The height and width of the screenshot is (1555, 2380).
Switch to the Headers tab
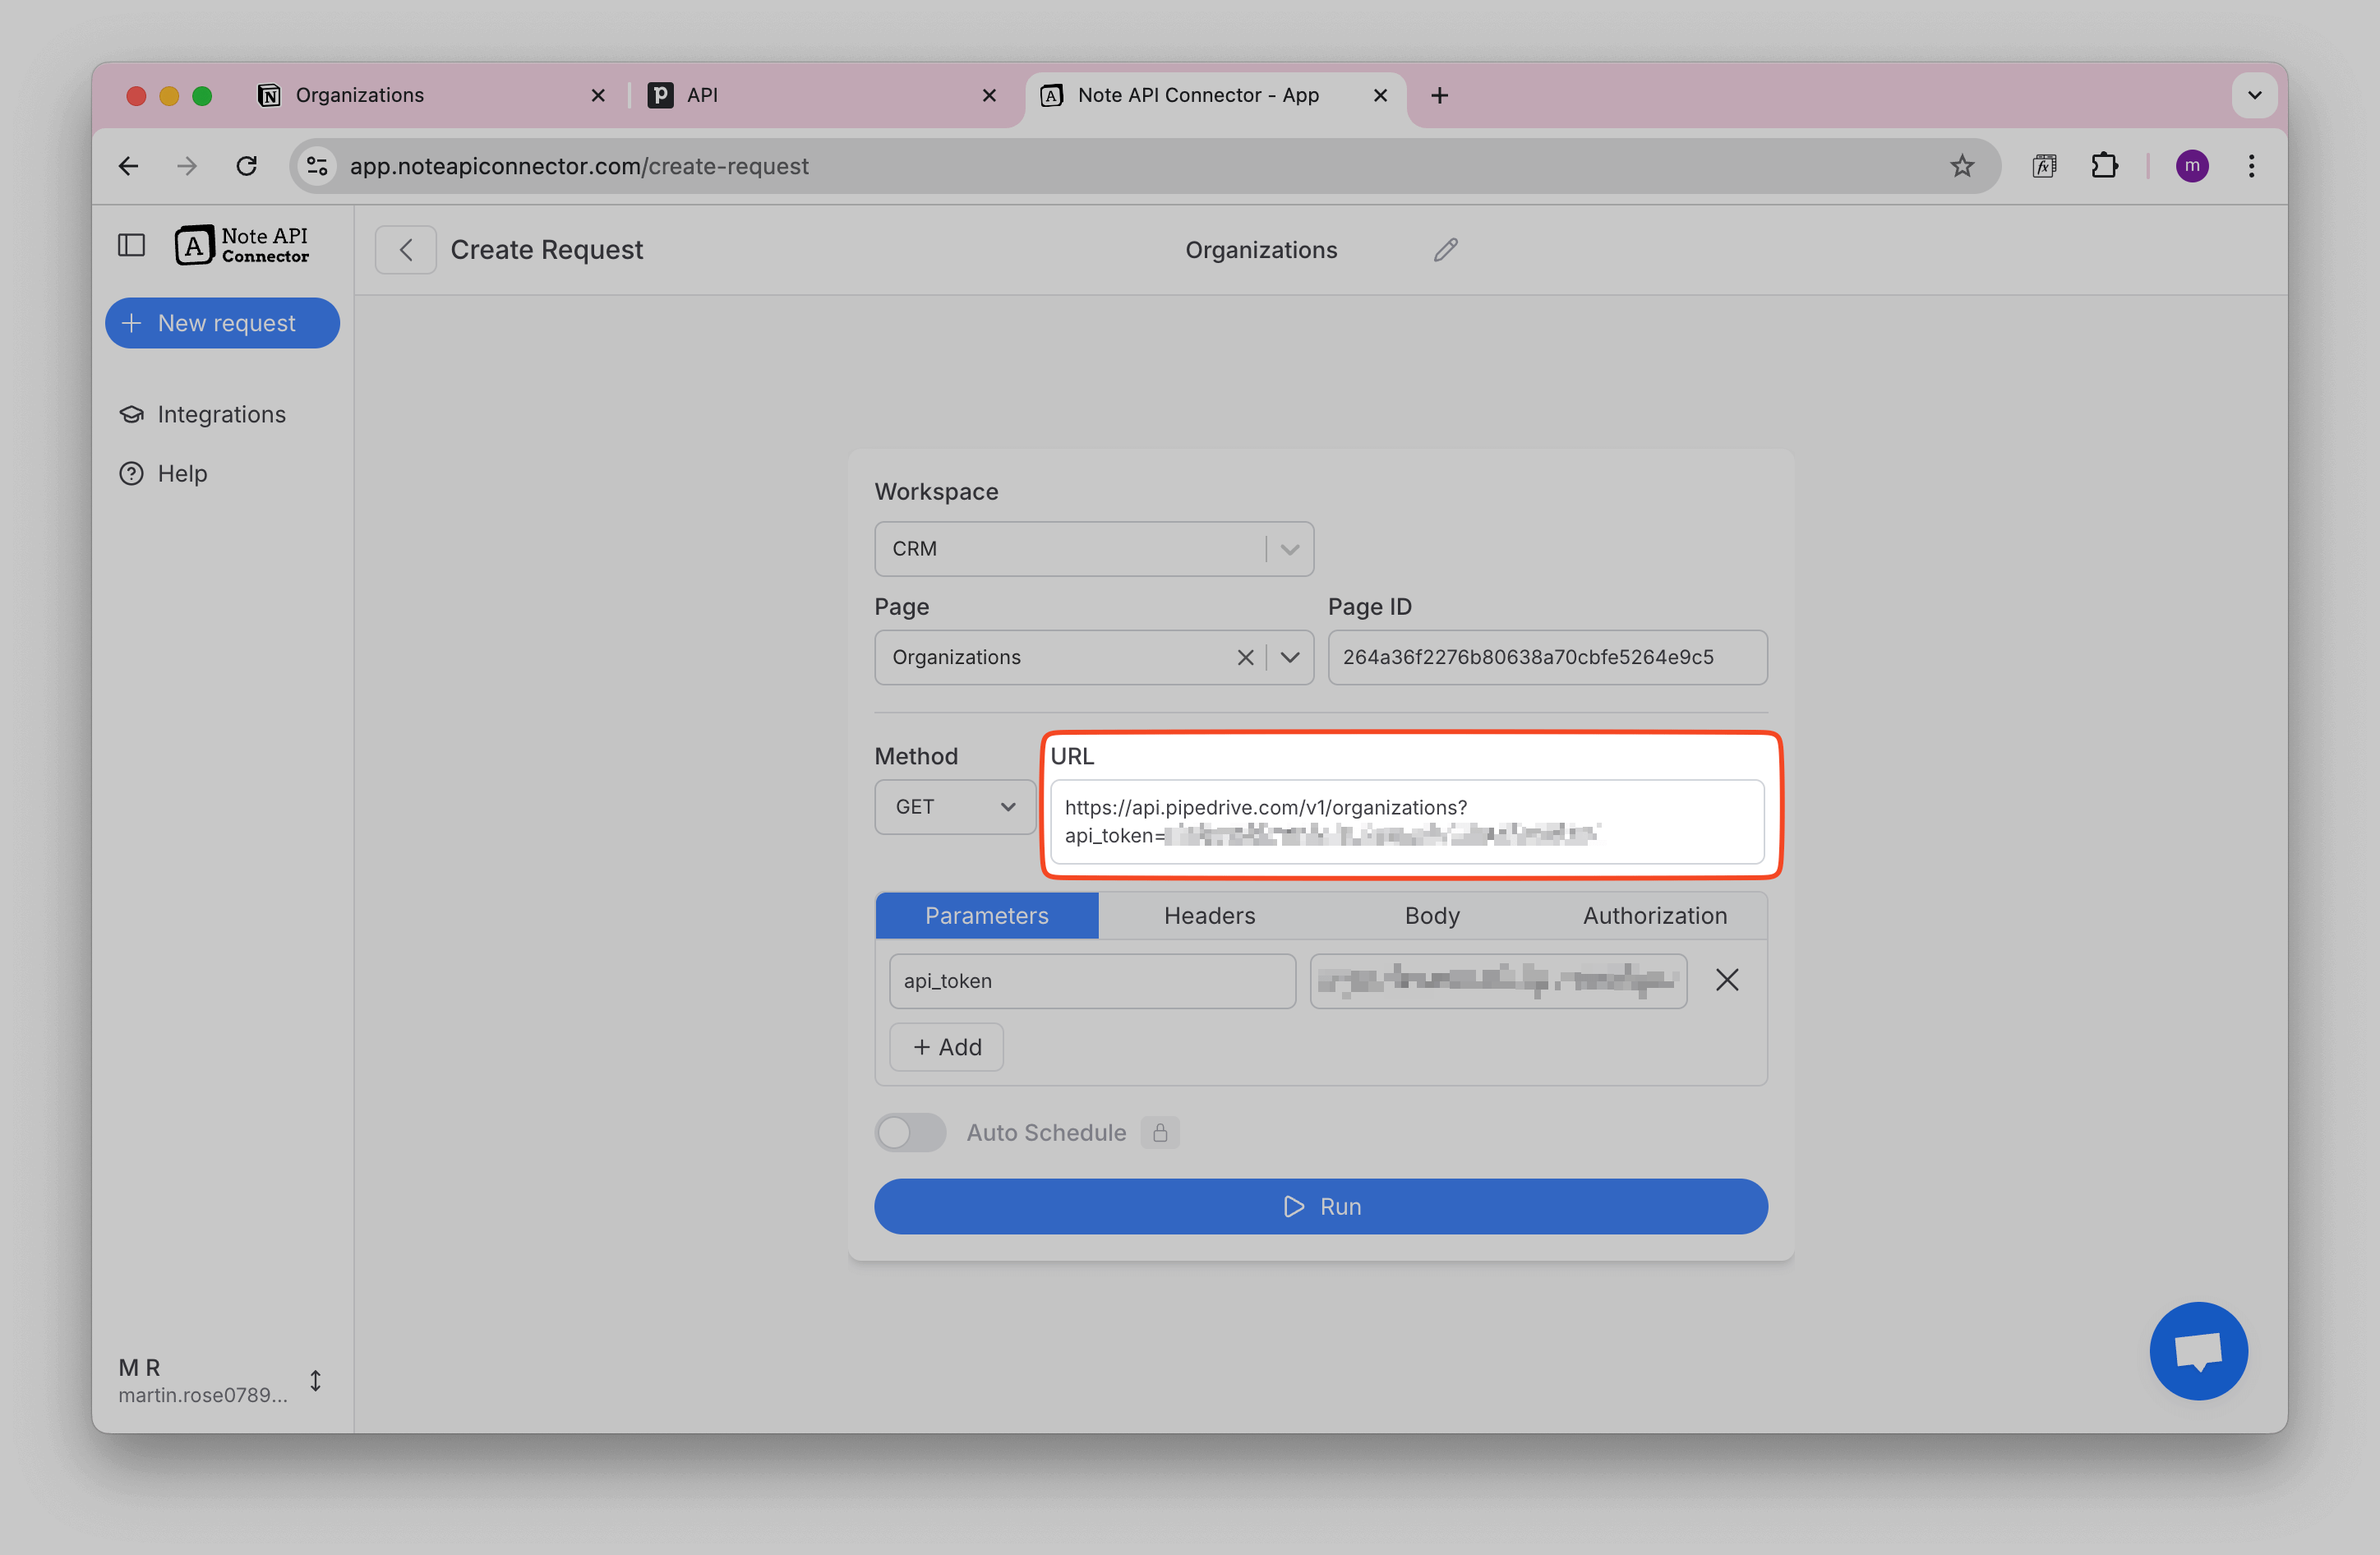point(1209,915)
